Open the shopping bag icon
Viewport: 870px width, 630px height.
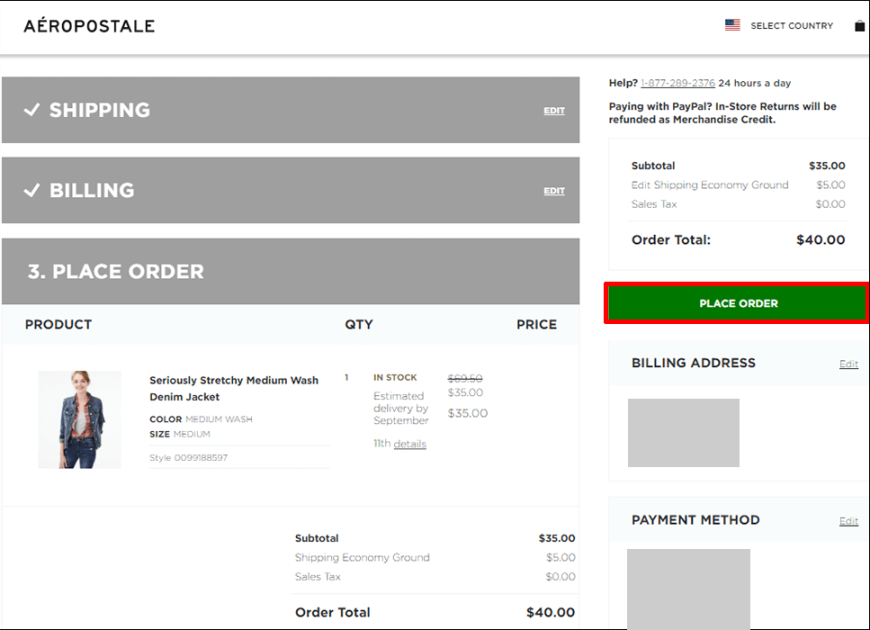point(859,26)
